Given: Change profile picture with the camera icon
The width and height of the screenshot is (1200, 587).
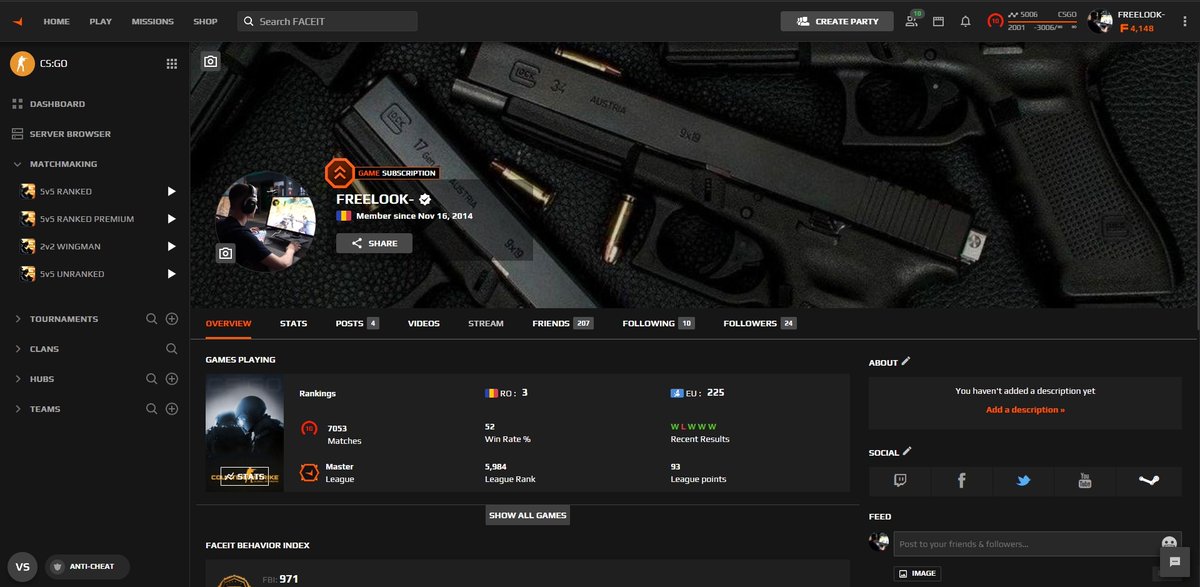Looking at the screenshot, I should click(x=226, y=254).
